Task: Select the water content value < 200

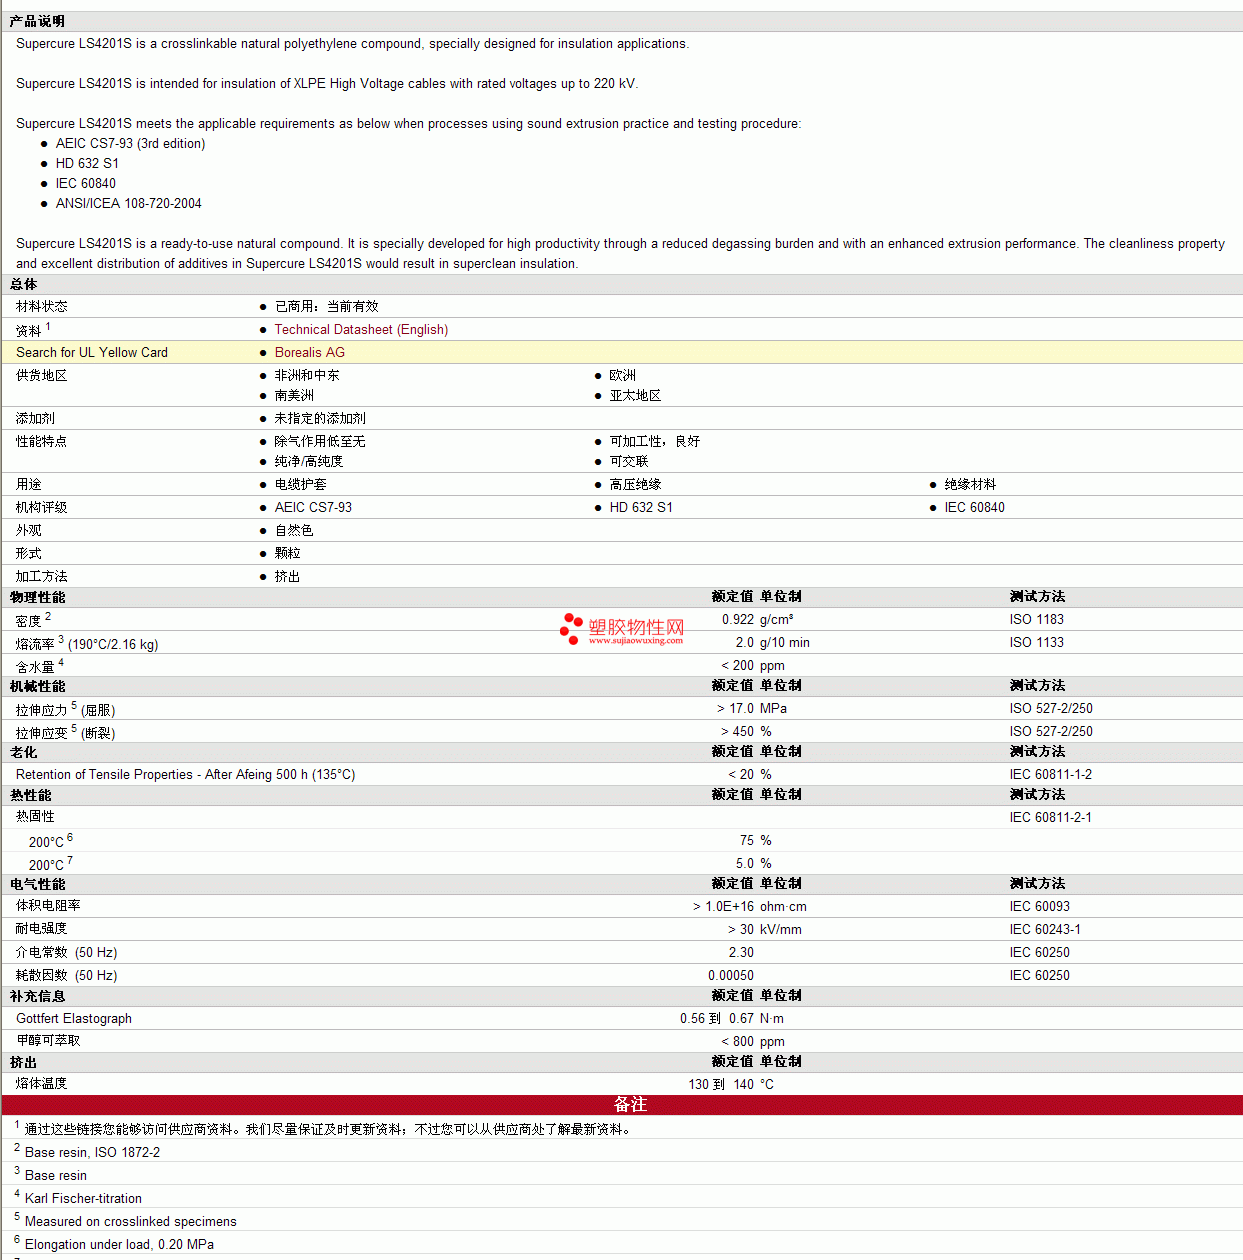Action: click(x=738, y=665)
